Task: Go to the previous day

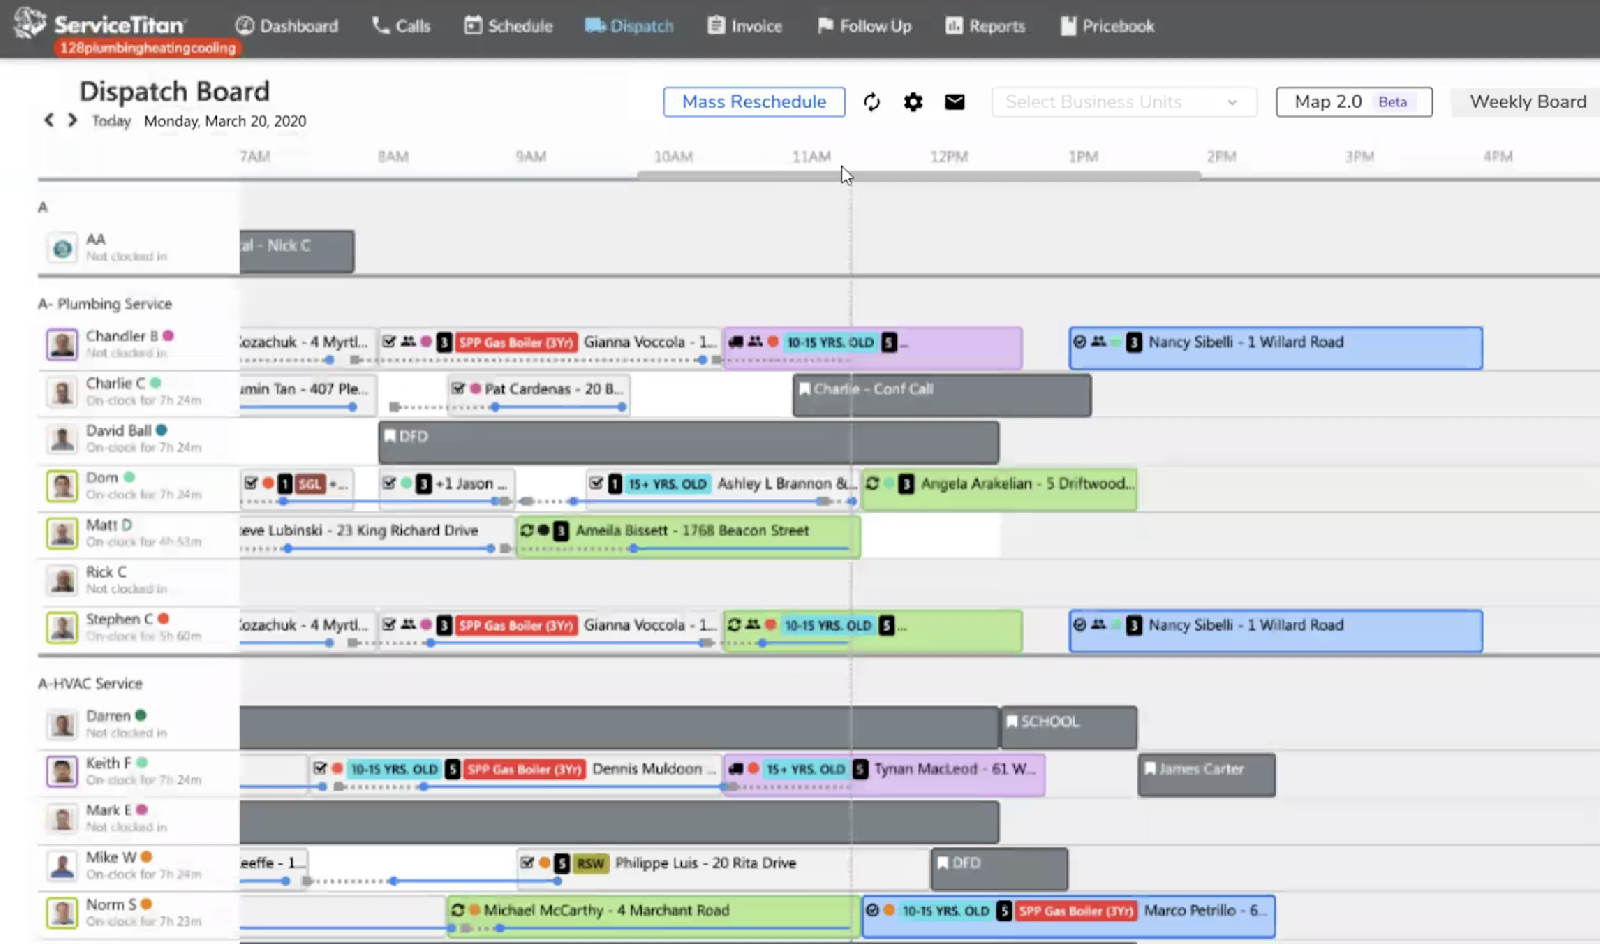Action: click(49, 120)
